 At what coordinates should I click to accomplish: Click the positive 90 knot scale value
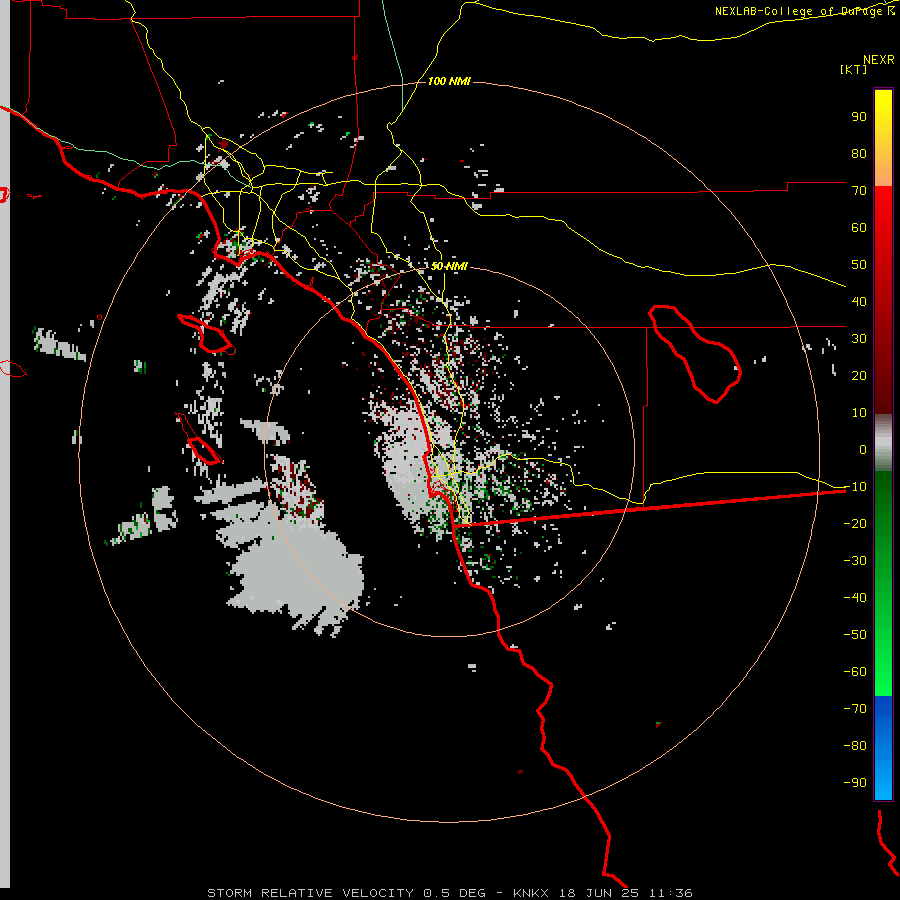(859, 117)
